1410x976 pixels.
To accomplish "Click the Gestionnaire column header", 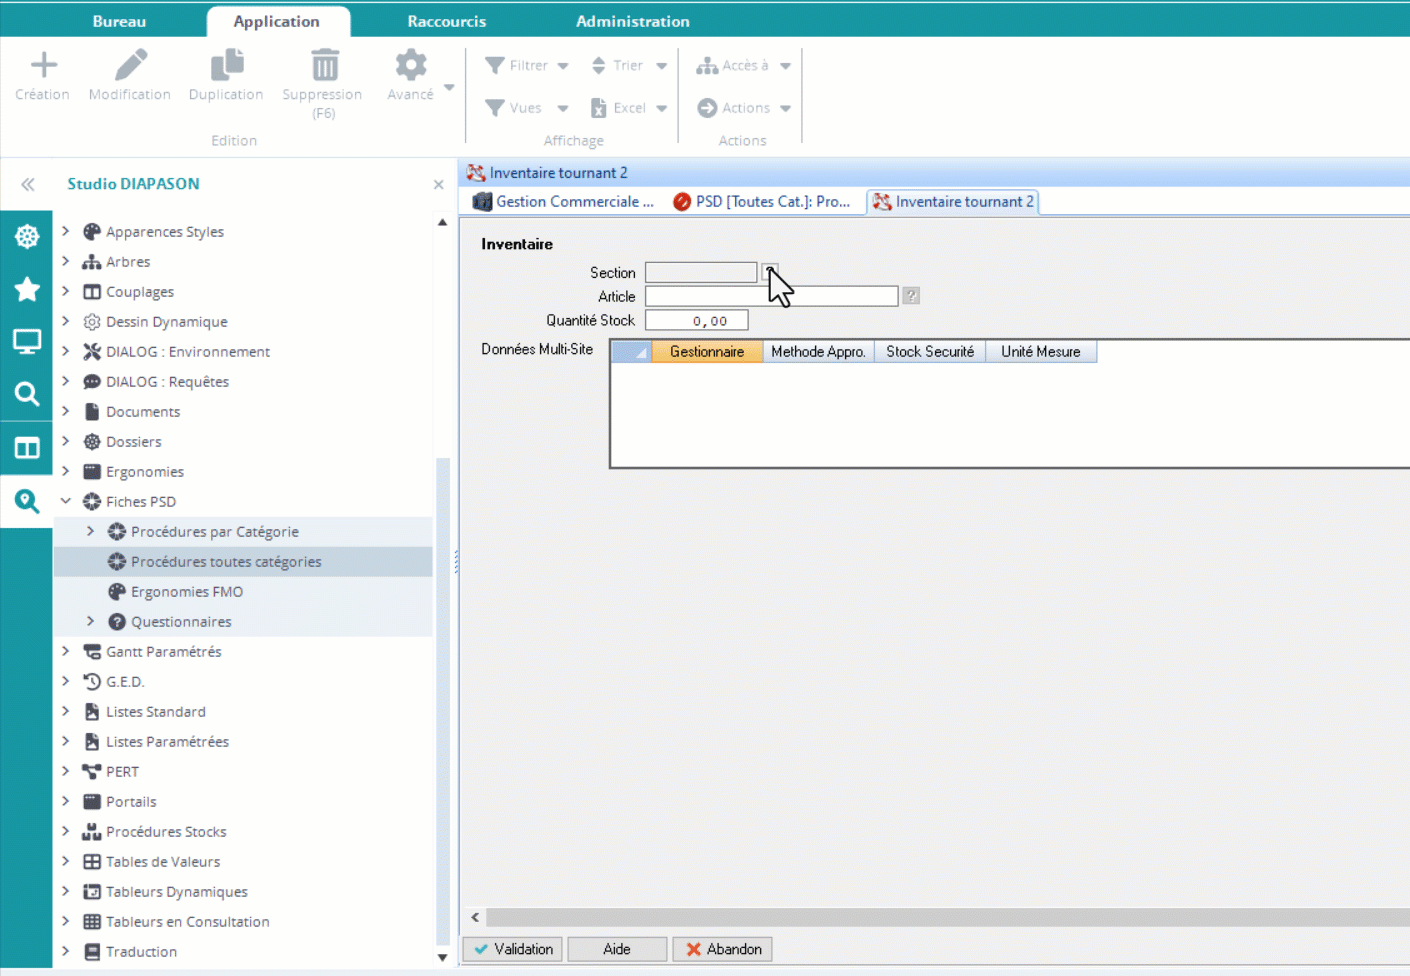I will point(707,352).
